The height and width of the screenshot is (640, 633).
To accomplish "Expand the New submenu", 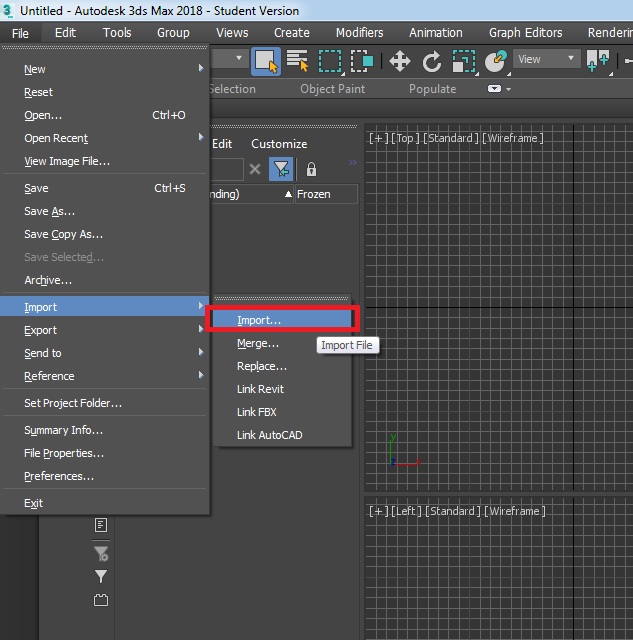I will pyautogui.click(x=104, y=69).
